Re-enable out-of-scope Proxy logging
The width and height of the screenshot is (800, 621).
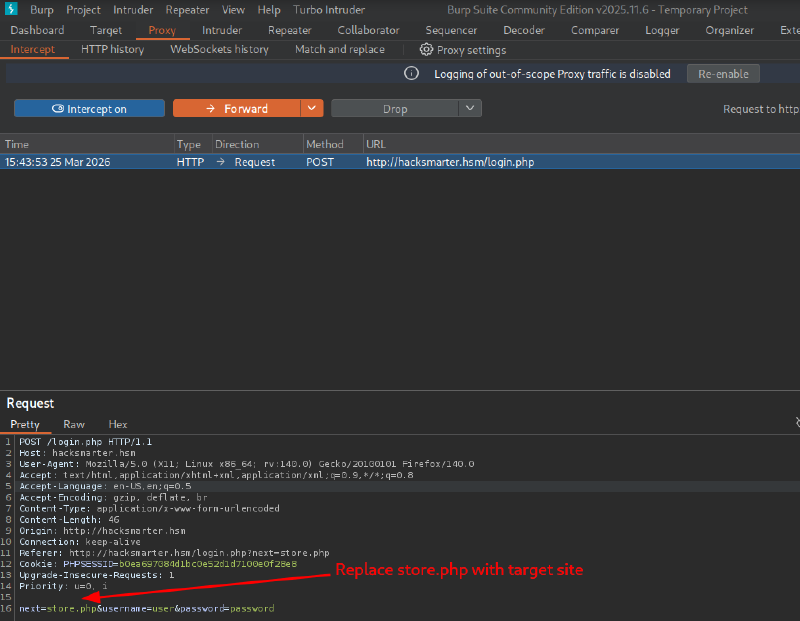point(723,74)
